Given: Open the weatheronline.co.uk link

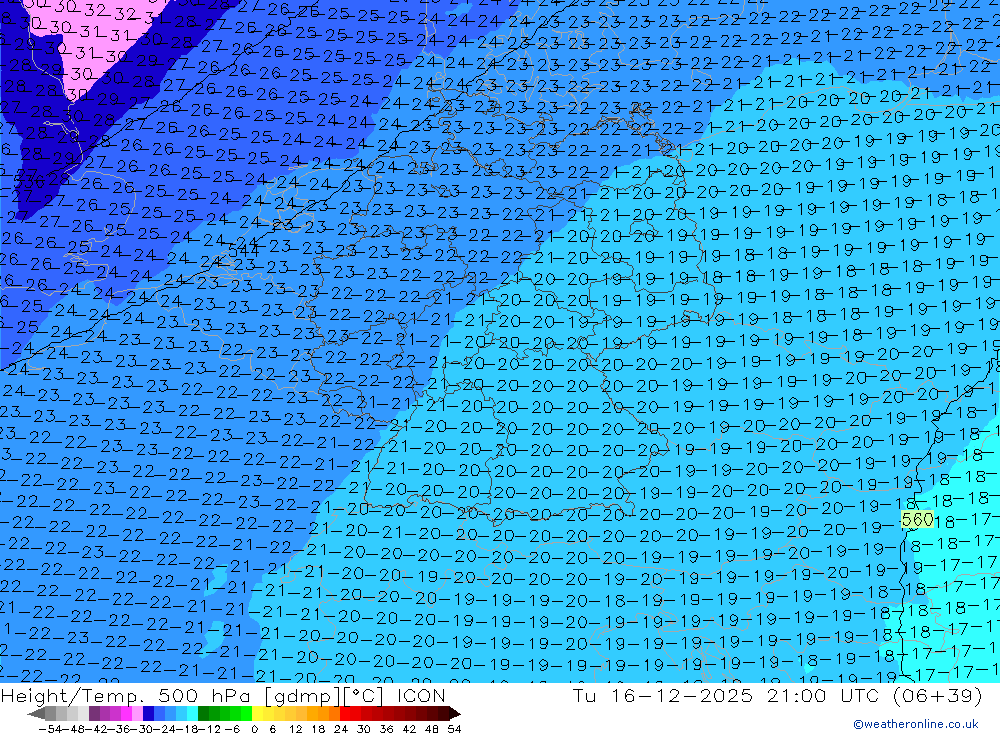Looking at the screenshot, I should point(916,724).
